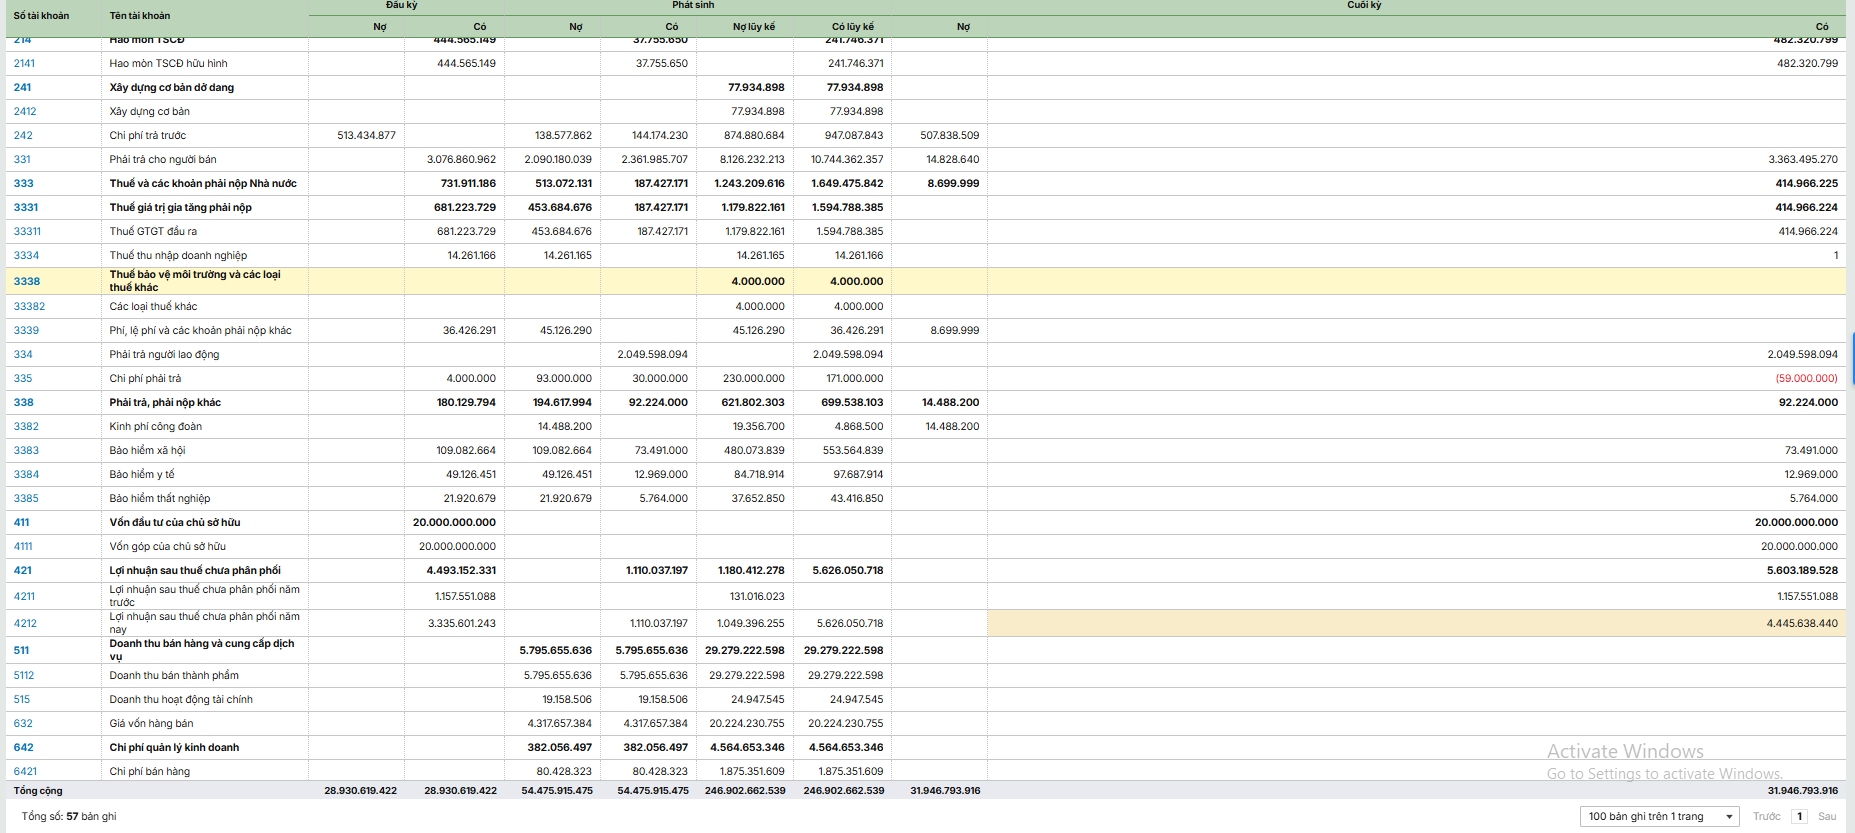1855x833 pixels.
Task: Click the 'Trước' previous page button
Action: 1766,816
